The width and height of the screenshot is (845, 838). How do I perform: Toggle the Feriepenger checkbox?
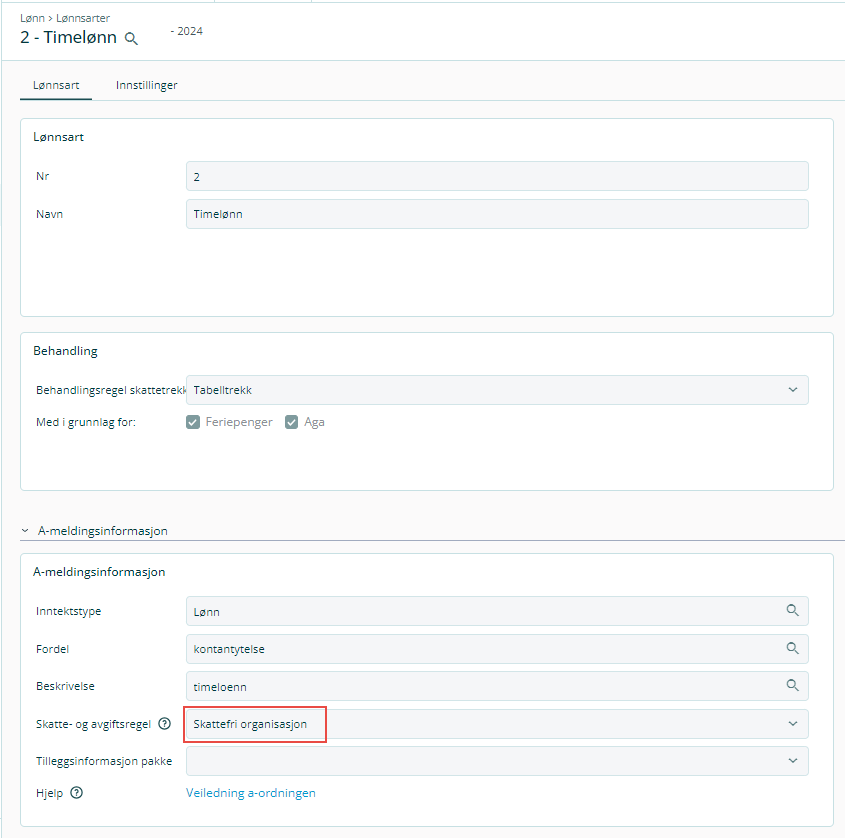click(193, 422)
